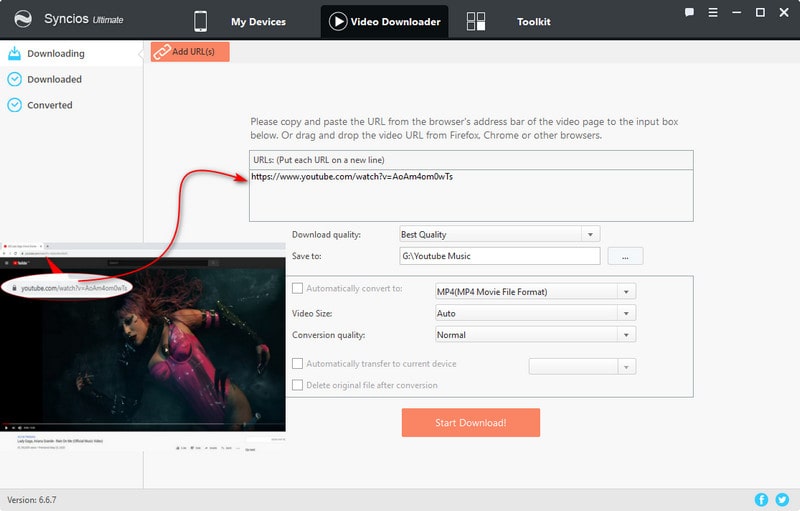The image size is (800, 511).
Task: Open the hamburger menu icon
Action: tap(713, 12)
